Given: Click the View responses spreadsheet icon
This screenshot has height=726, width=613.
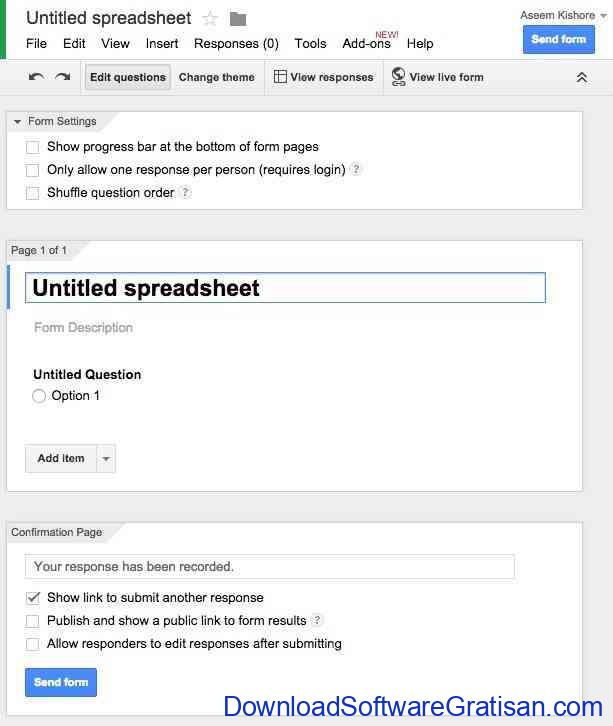Looking at the screenshot, I should [280, 77].
